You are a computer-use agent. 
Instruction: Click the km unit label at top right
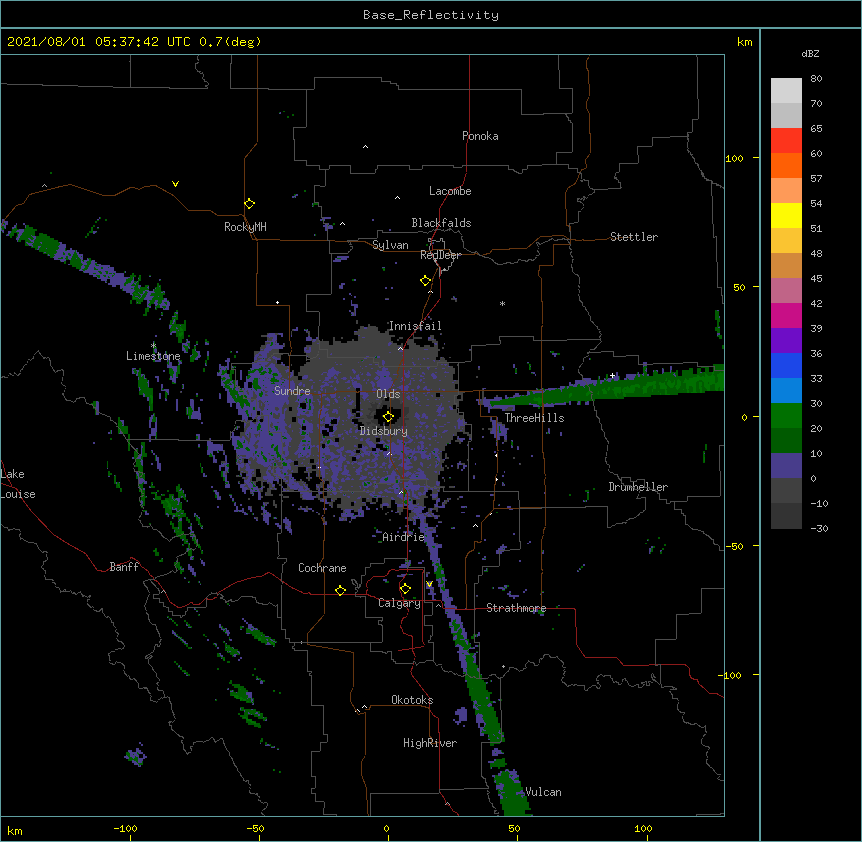744,42
